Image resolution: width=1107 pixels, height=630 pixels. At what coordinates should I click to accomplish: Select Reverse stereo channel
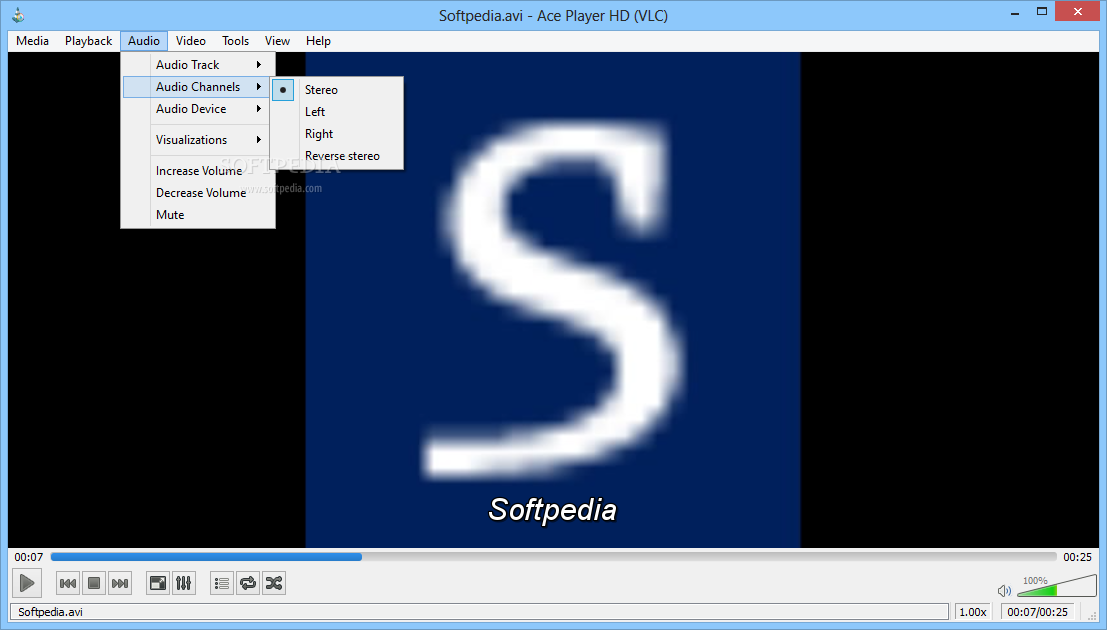click(337, 155)
